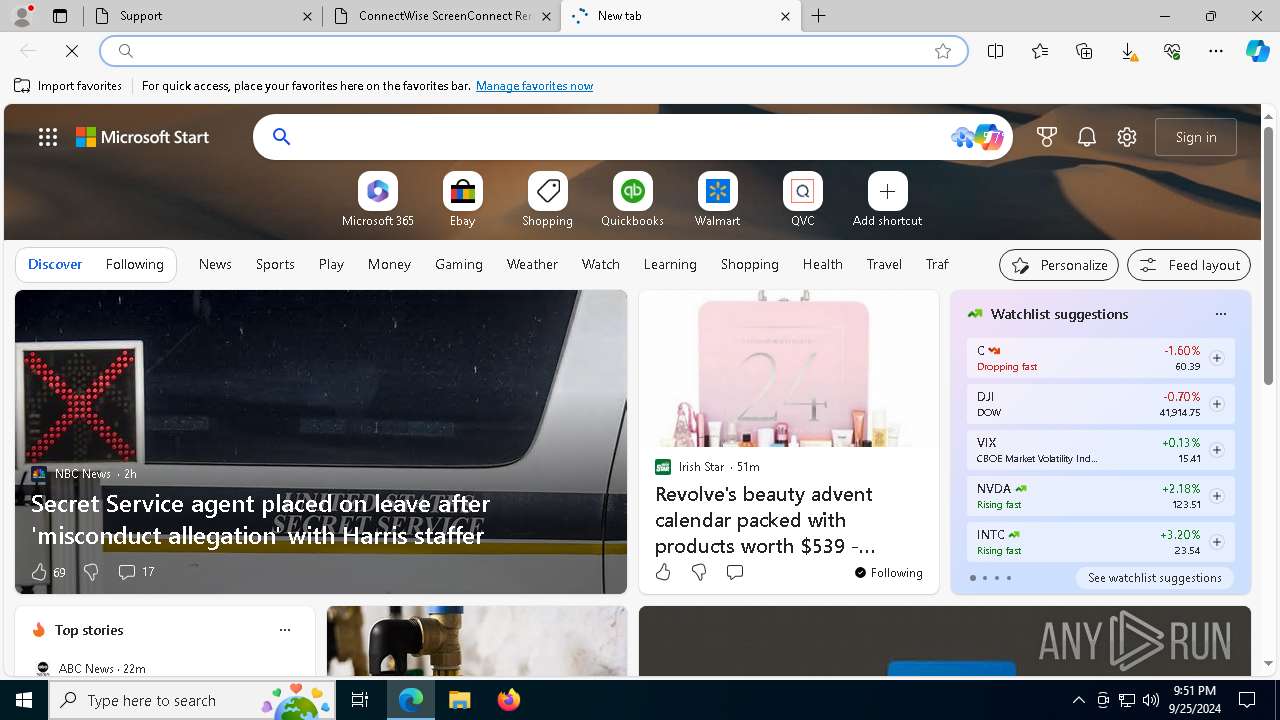Screen dimensions: 1280x720
Task: Add NVDA to watchlist
Action: pyautogui.click(x=1216, y=496)
